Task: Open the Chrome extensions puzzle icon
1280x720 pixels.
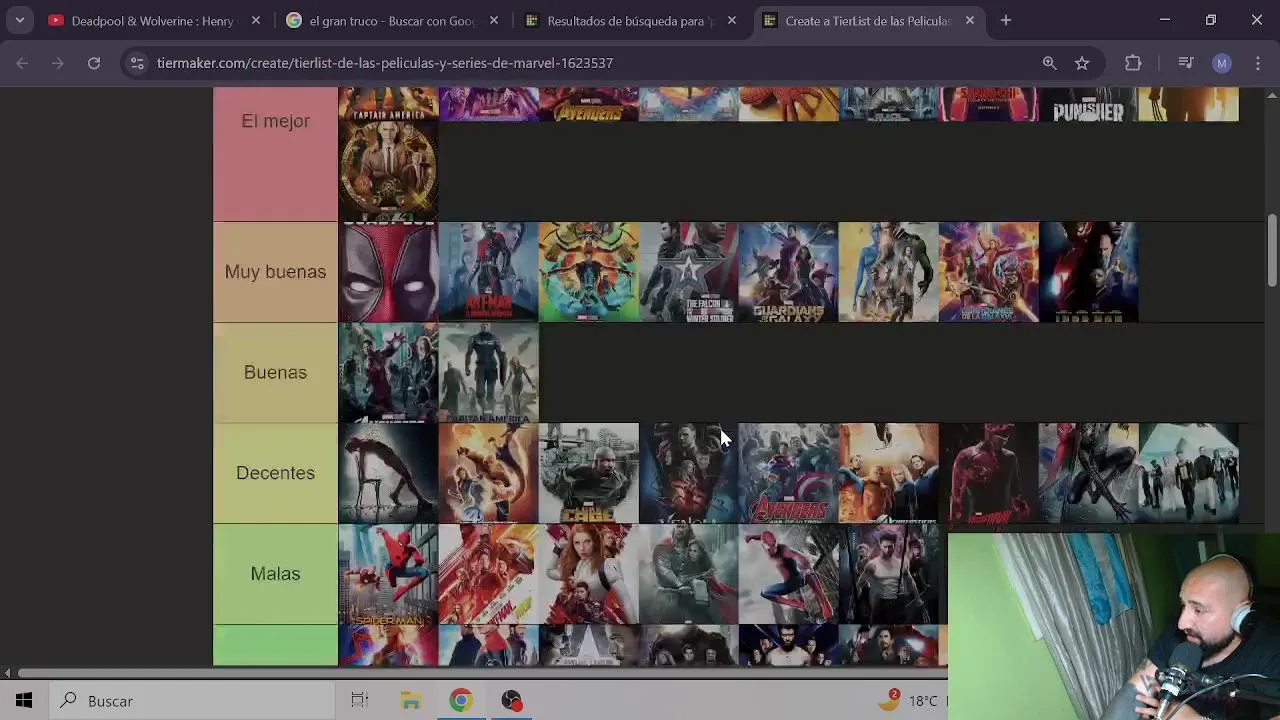Action: [1133, 63]
